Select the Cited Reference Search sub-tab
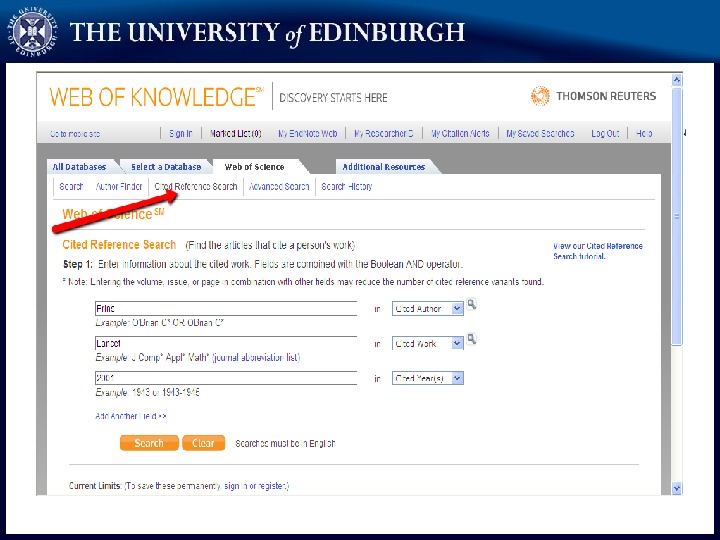The image size is (720, 540). pos(196,187)
